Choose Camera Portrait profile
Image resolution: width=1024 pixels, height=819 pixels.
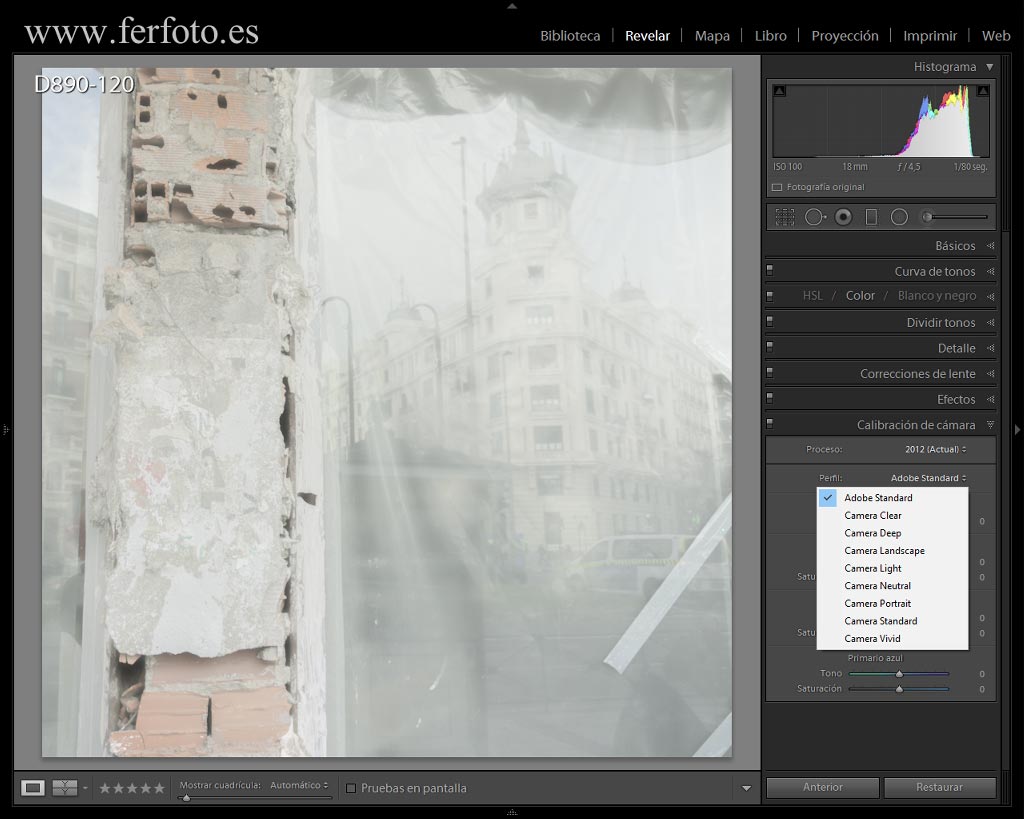pos(892,603)
